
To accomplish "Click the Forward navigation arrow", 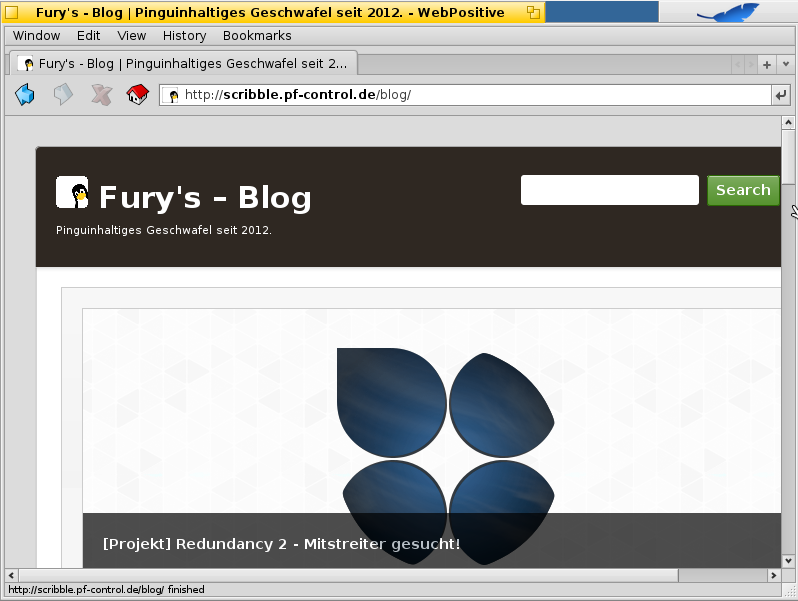I will [63, 95].
